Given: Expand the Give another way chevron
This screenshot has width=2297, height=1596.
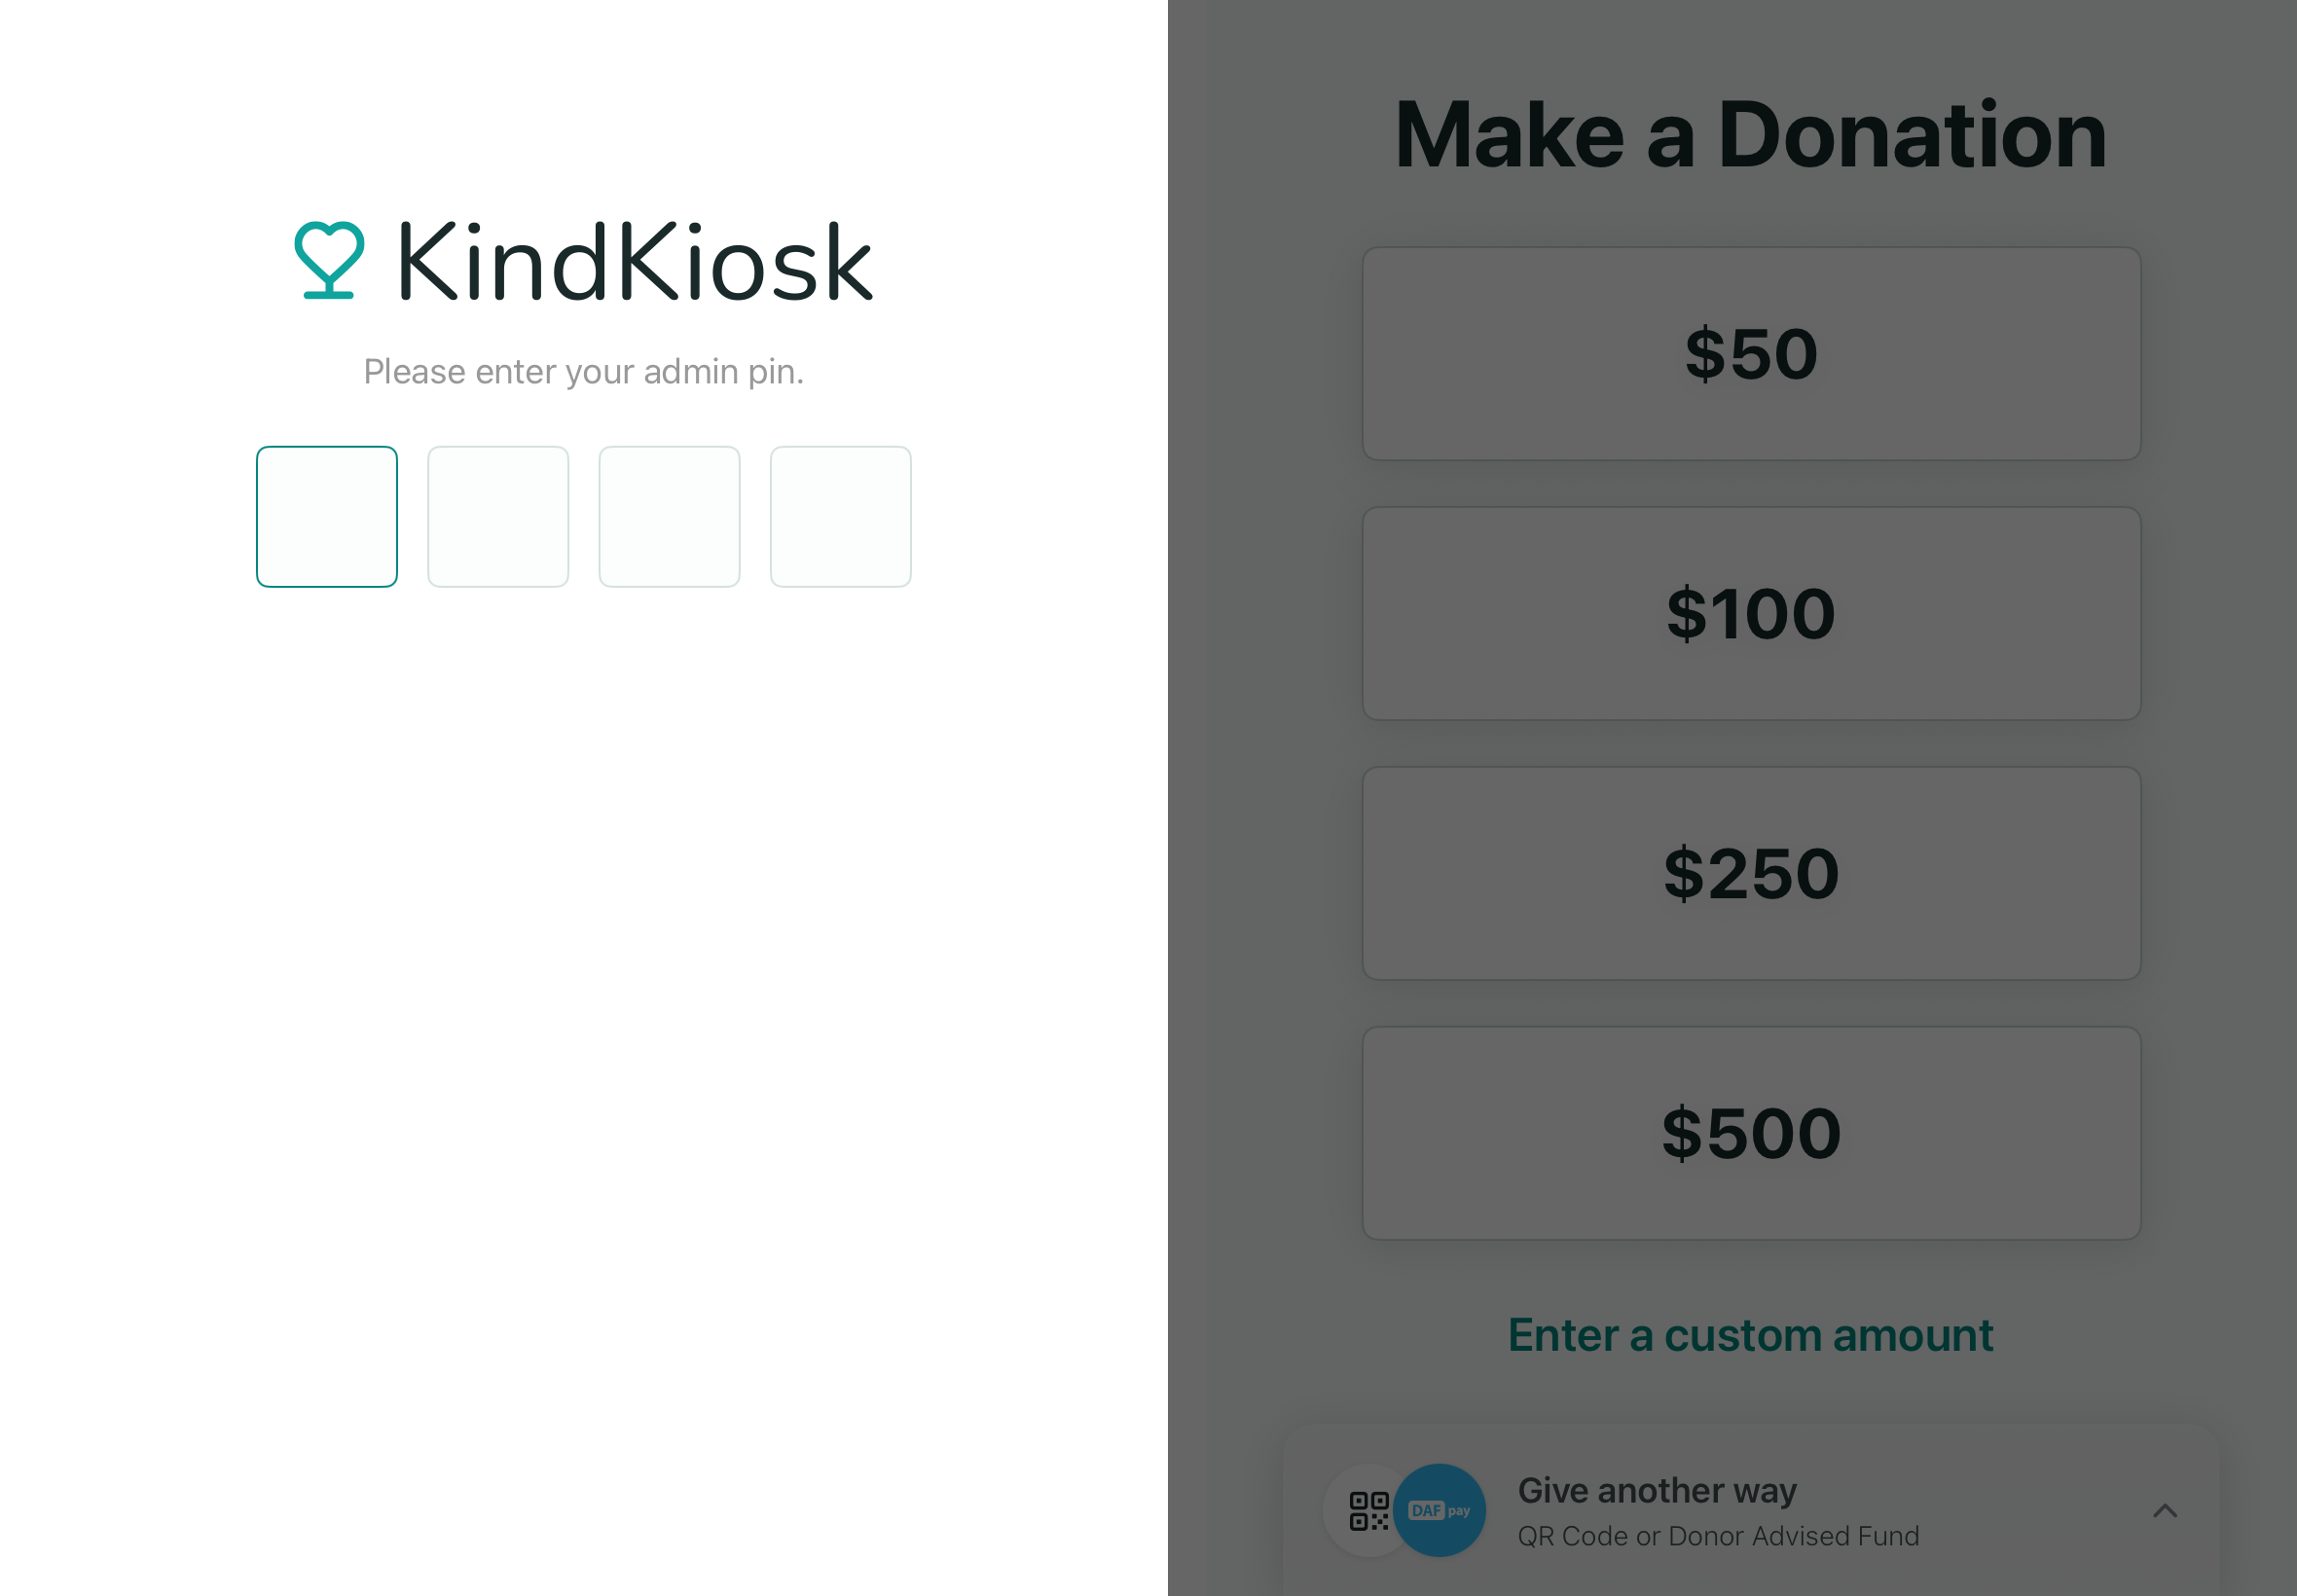Looking at the screenshot, I should pos(2165,1510).
